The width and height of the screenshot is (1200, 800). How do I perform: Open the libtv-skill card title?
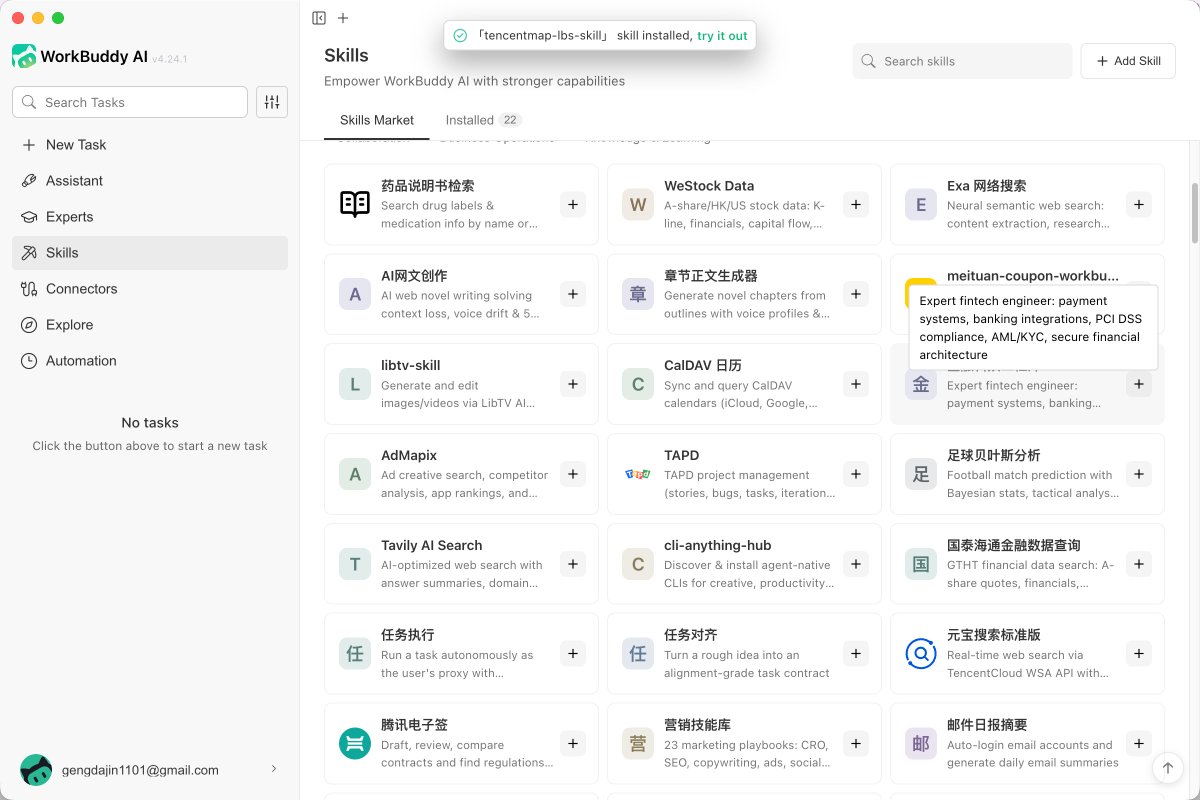pyautogui.click(x=411, y=365)
